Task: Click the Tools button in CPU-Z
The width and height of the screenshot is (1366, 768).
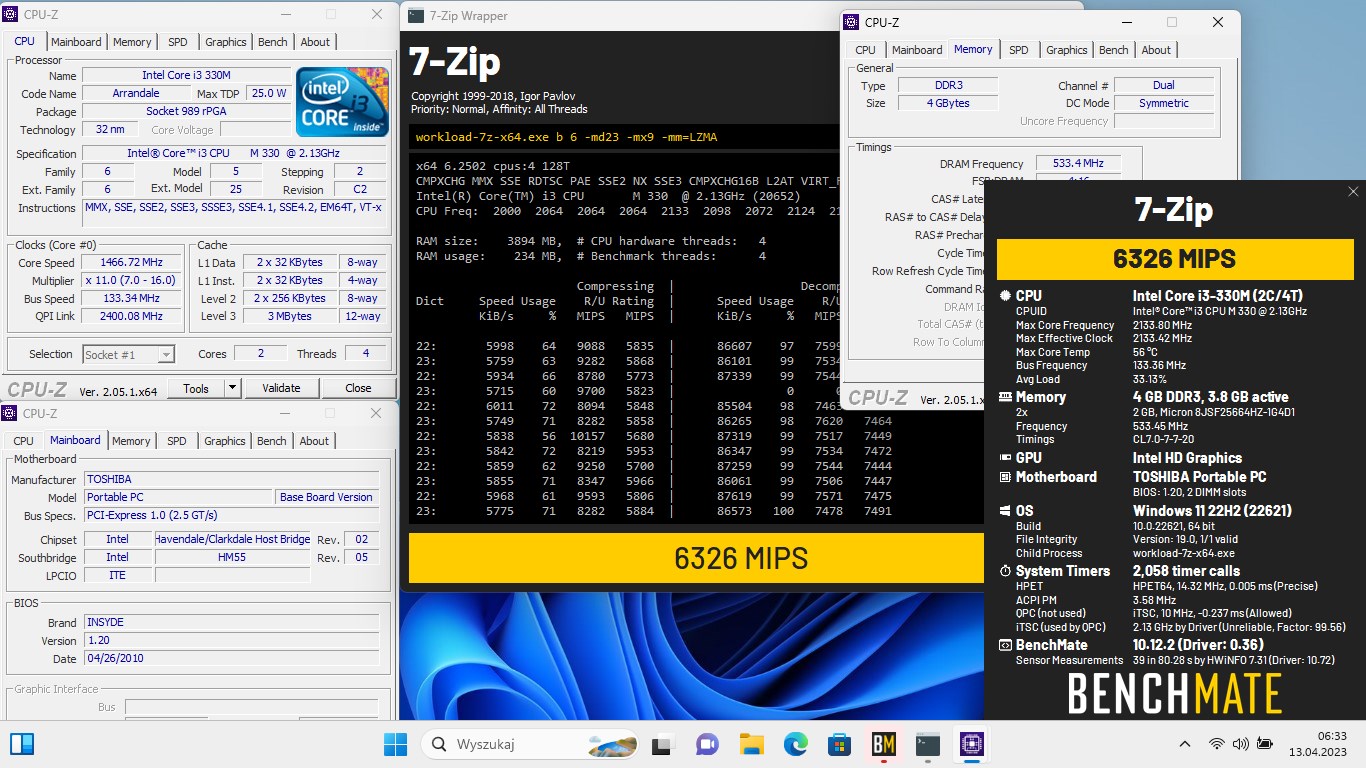Action: 196,388
